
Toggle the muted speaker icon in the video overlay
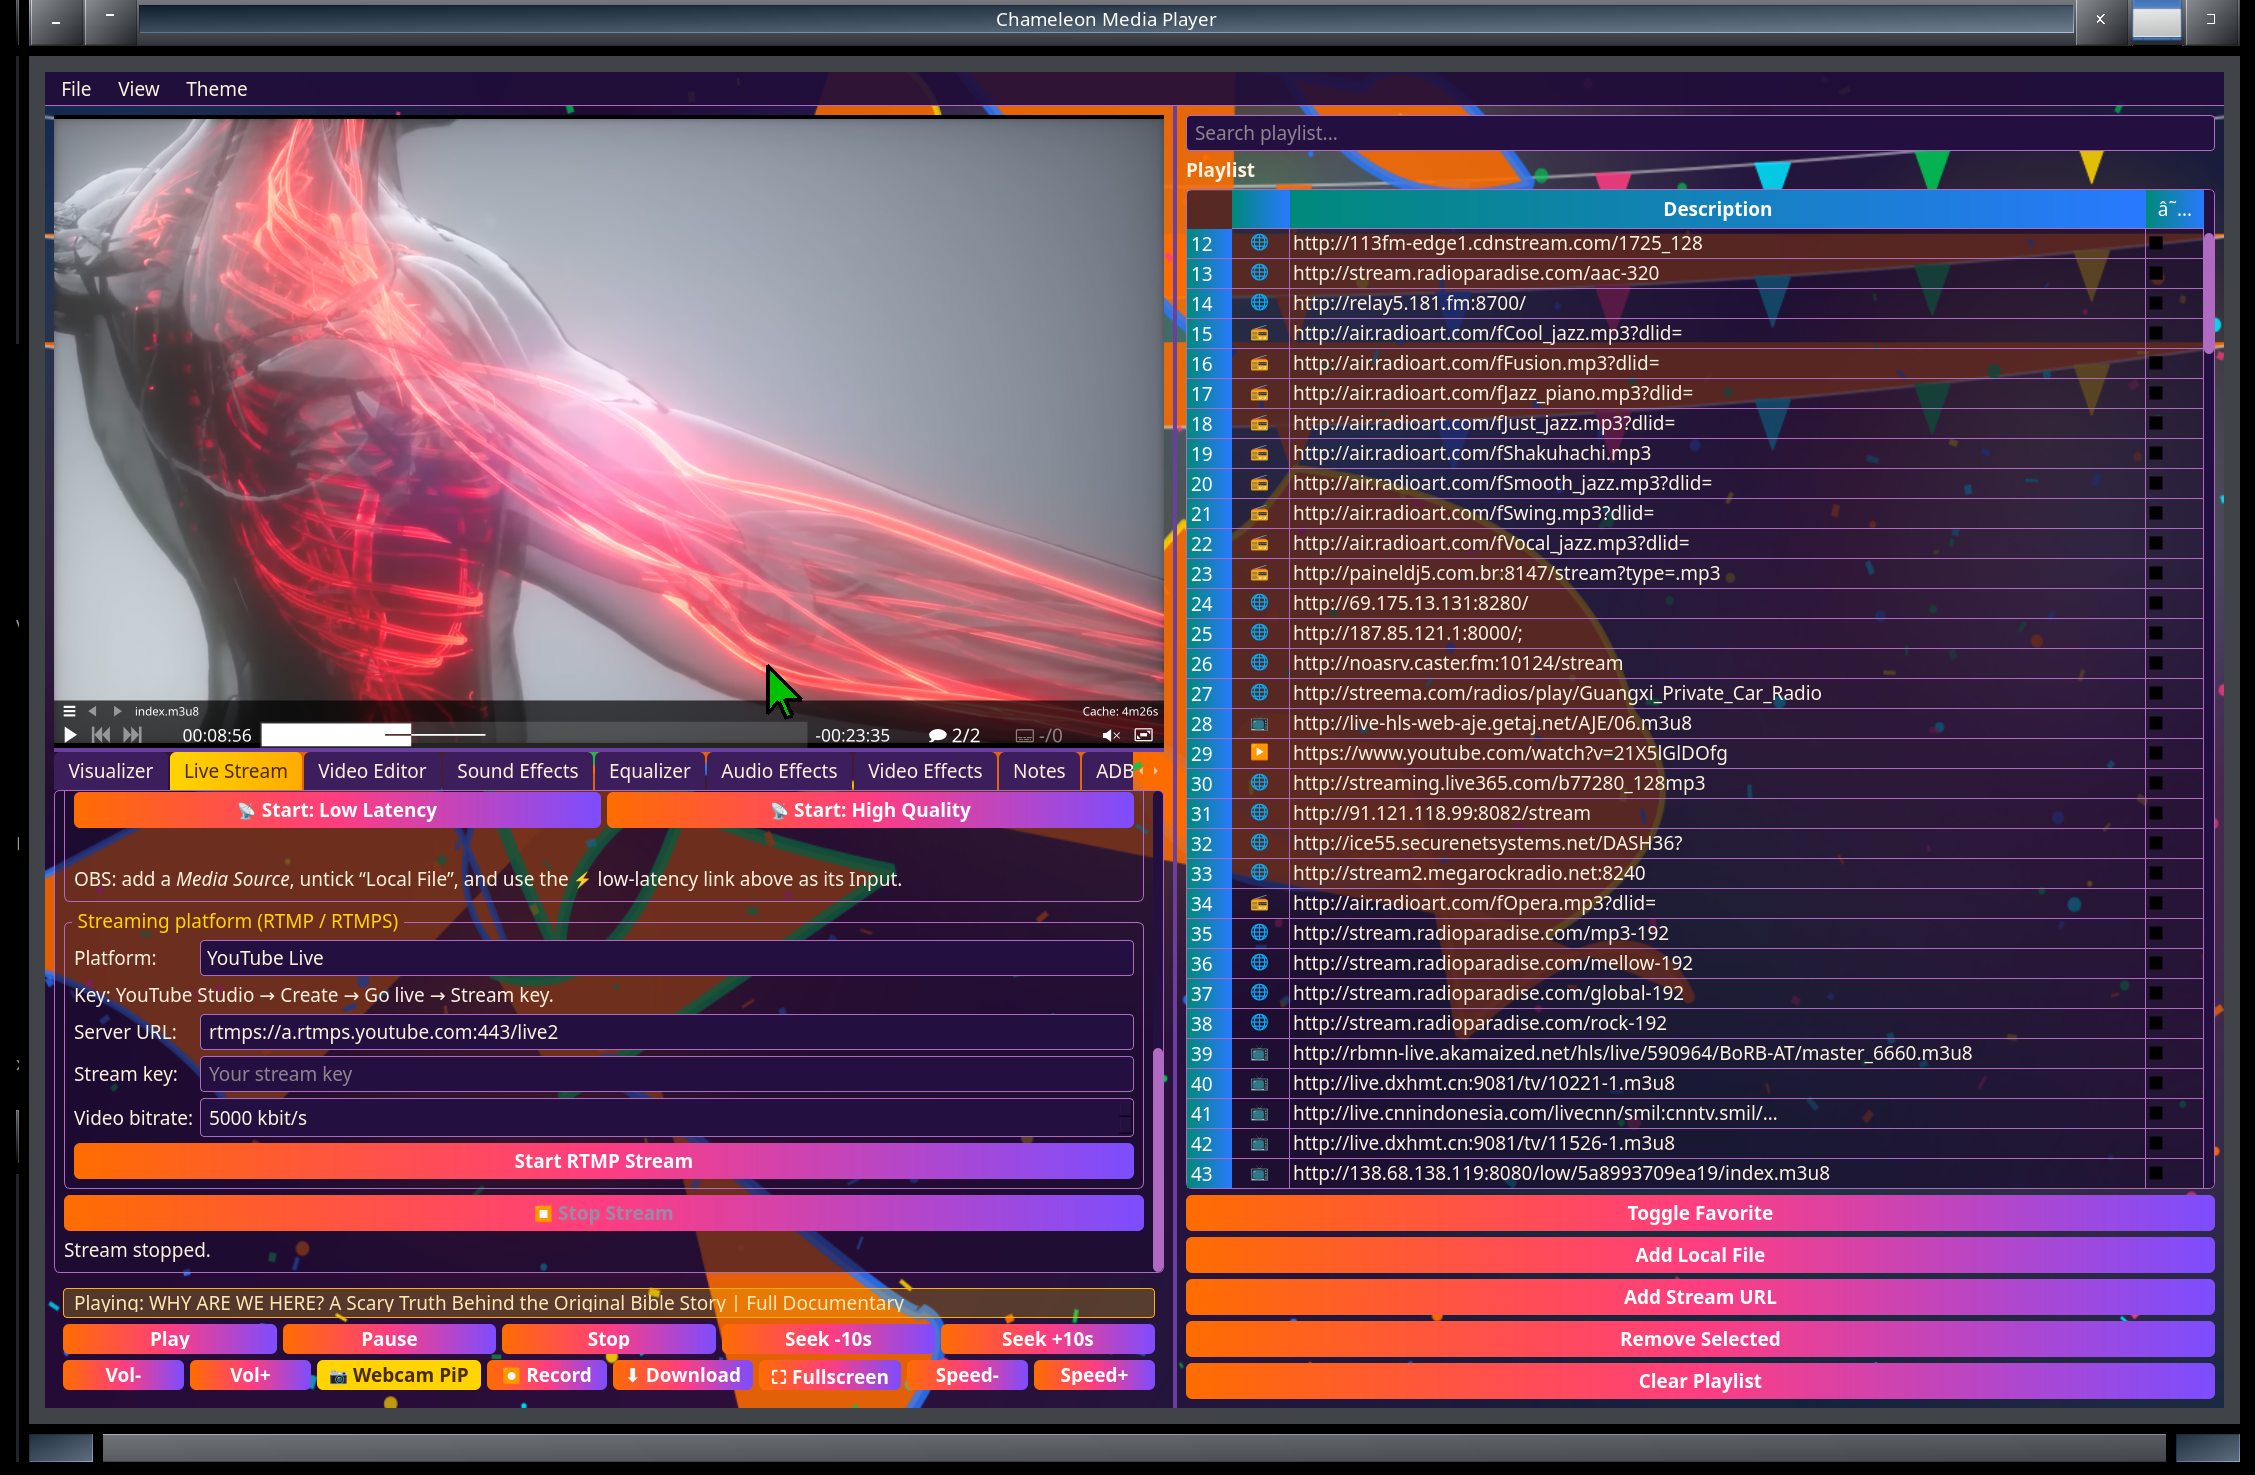[1111, 735]
